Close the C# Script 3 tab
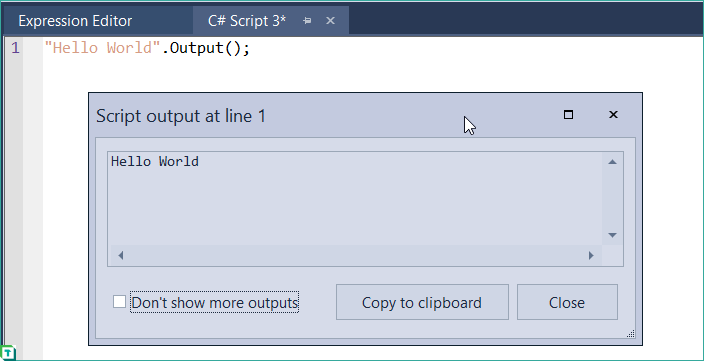Viewport: 704px width, 361px height. (330, 21)
